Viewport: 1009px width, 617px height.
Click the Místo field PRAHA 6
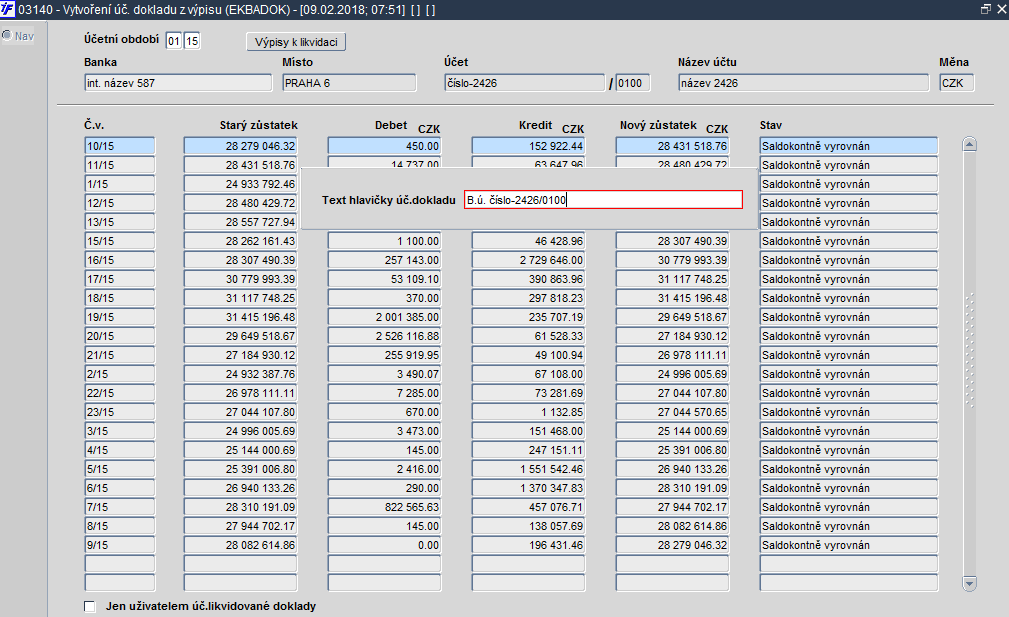[x=349, y=83]
